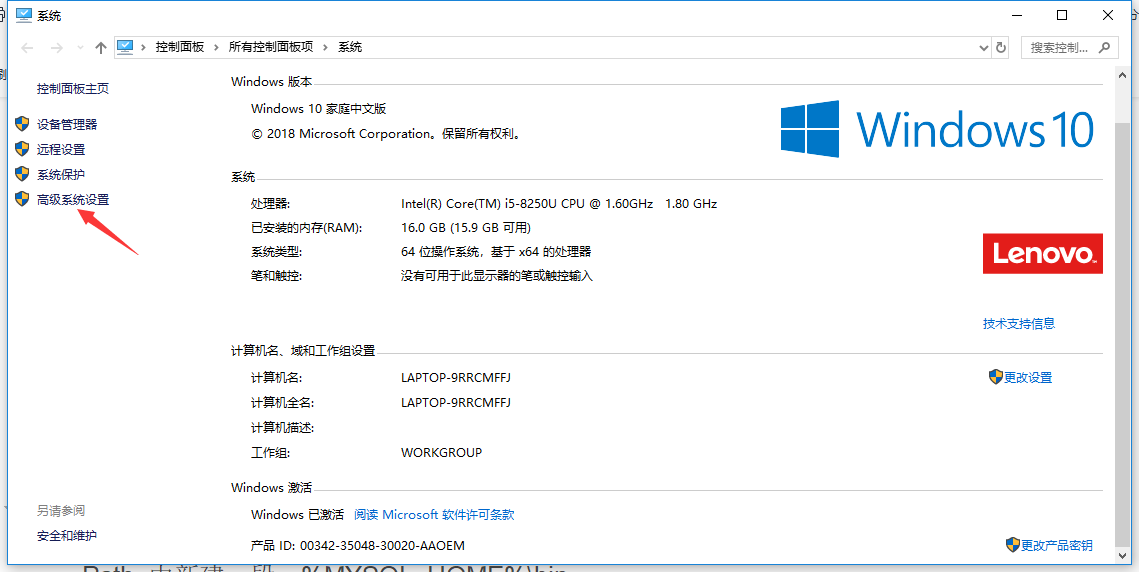This screenshot has height=572, width=1139.
Task: Click system type 64 位操作系统 text
Action: (x=495, y=252)
